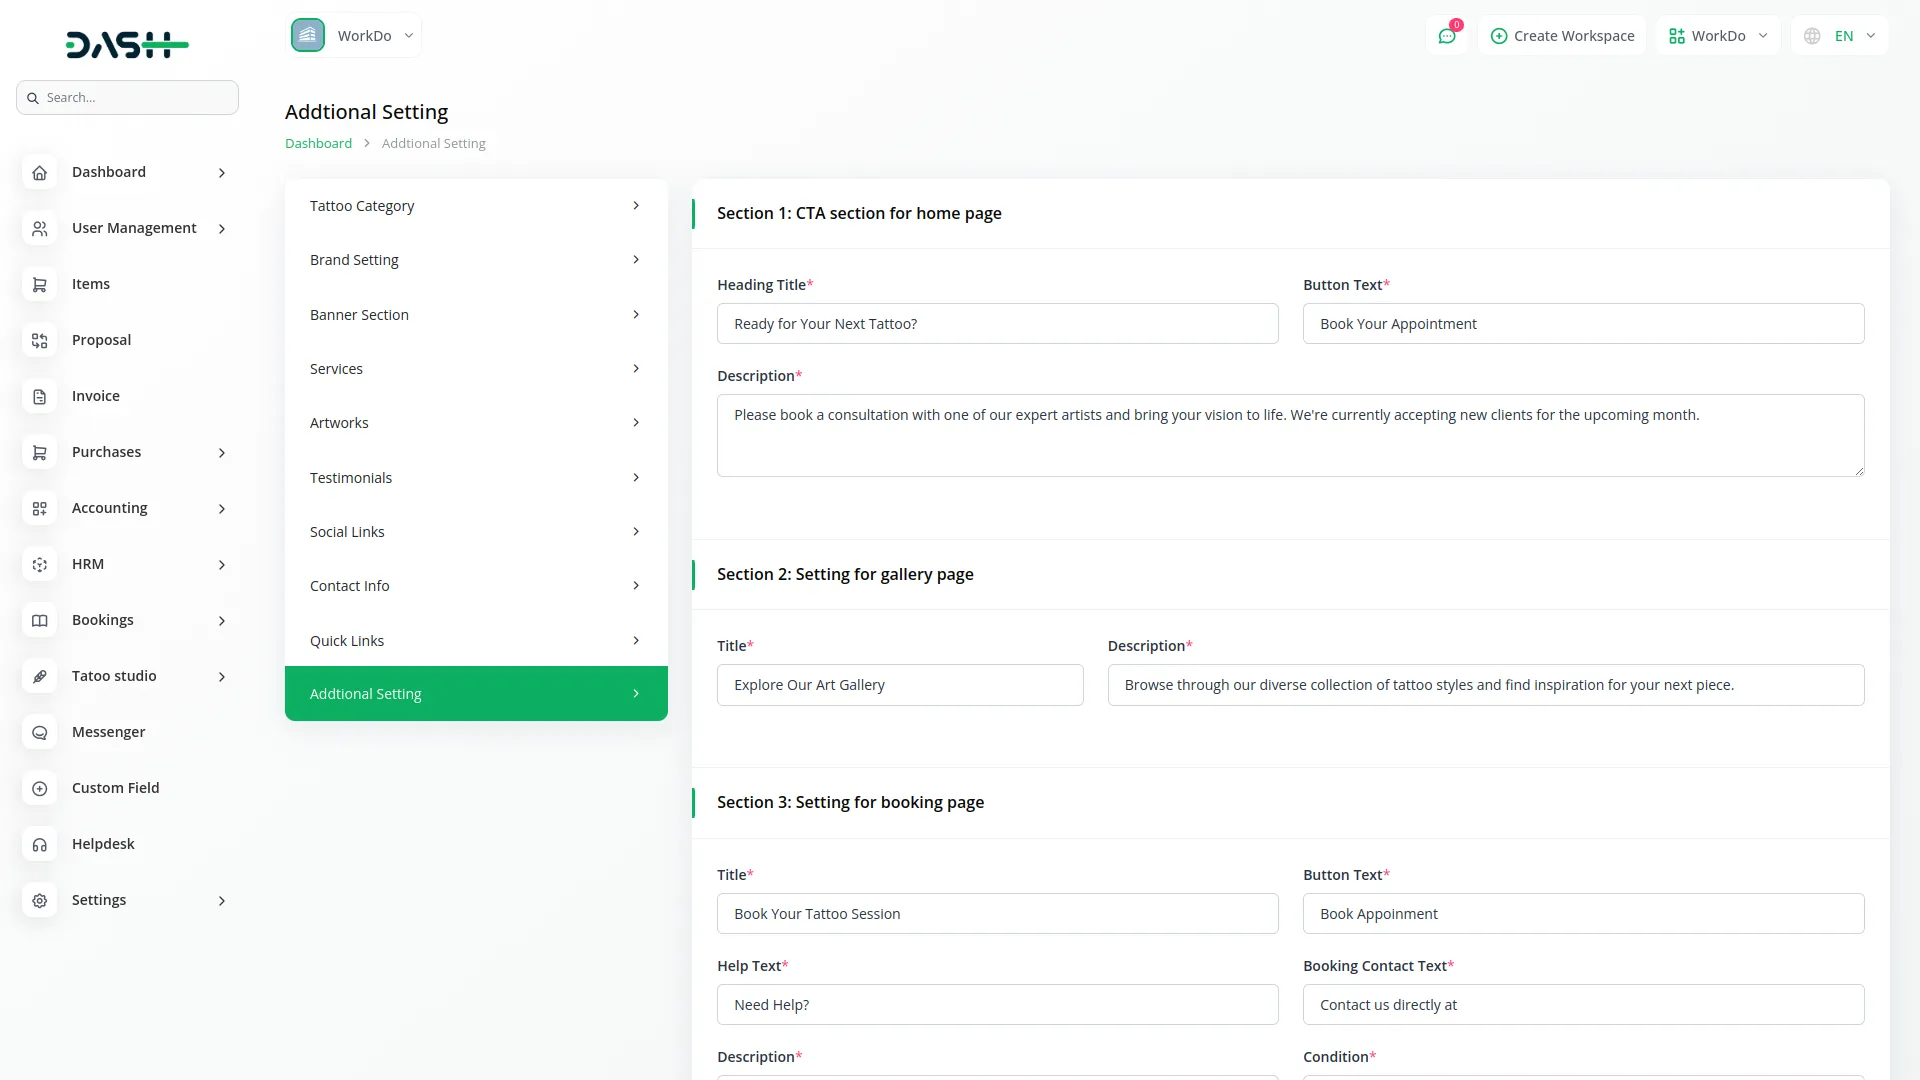Click the Settings gear icon in sidebar

pos(39,901)
